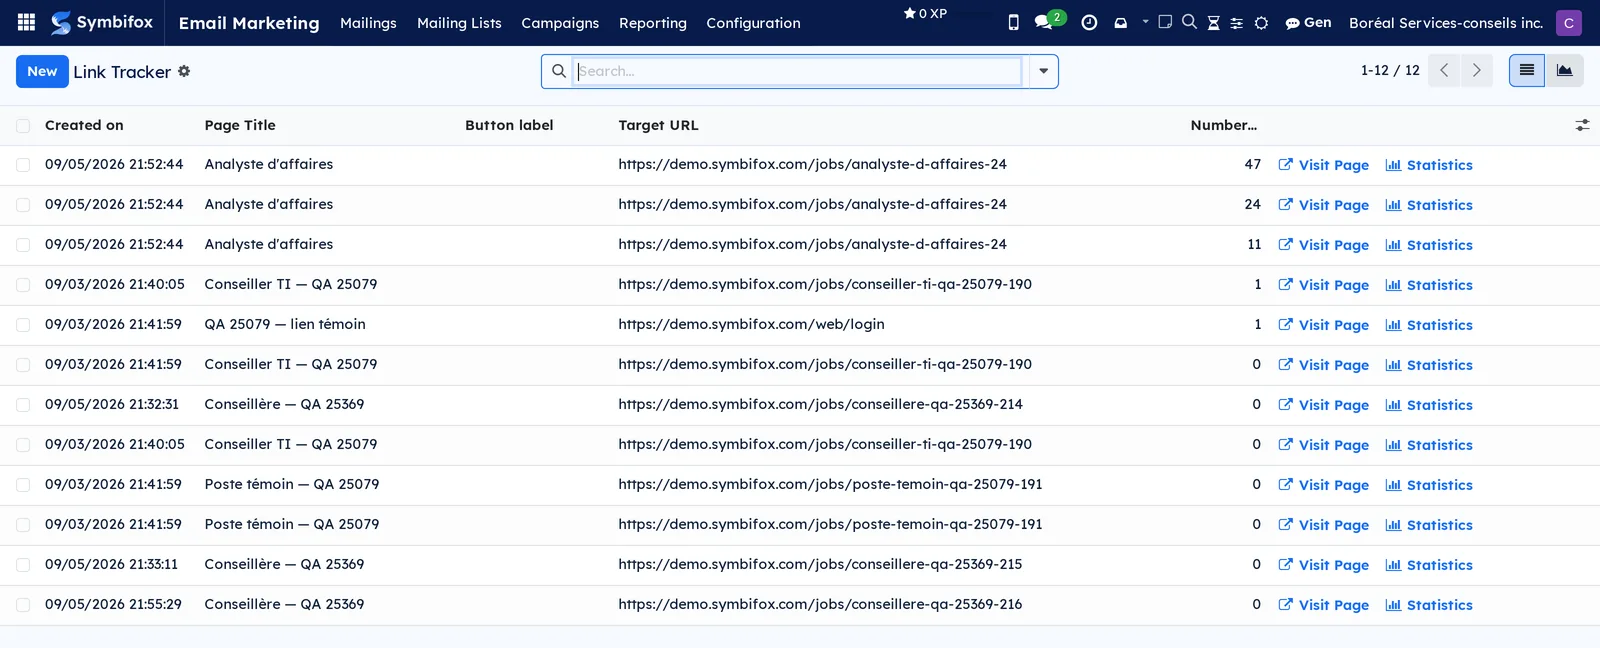
Task: Sort by Number of clicks column
Action: point(1223,125)
